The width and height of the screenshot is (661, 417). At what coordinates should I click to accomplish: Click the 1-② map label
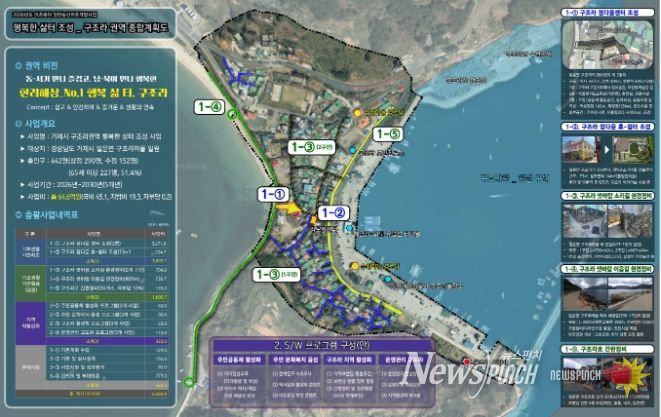pos(333,213)
